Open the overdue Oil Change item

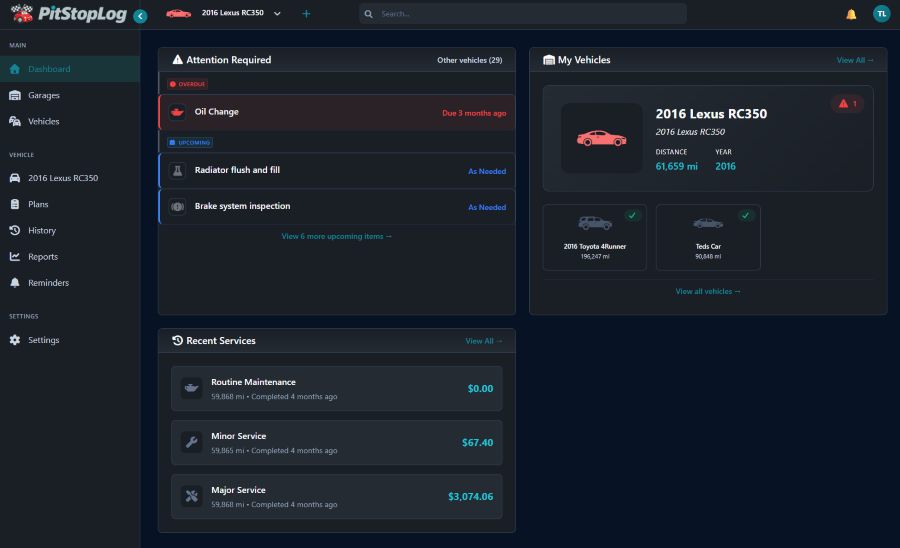pyautogui.click(x=337, y=112)
